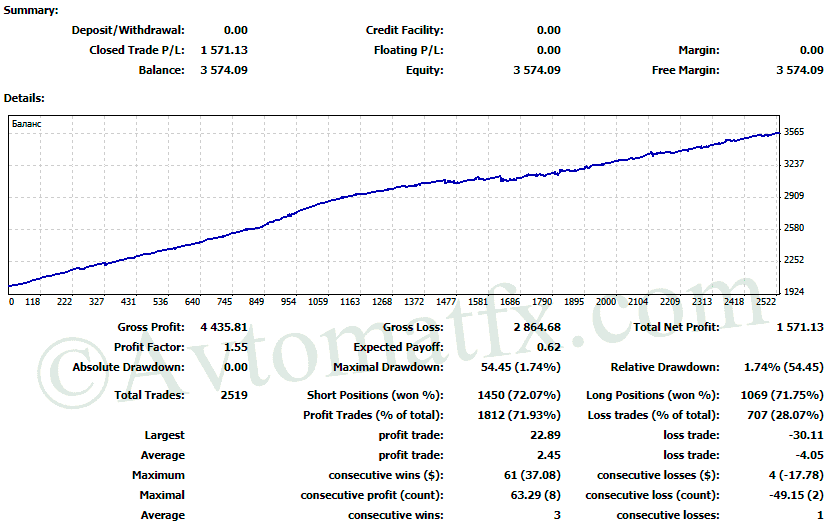Select the largest loss trade value -30.11
Image resolution: width=827 pixels, height=525 pixels.
pos(805,435)
